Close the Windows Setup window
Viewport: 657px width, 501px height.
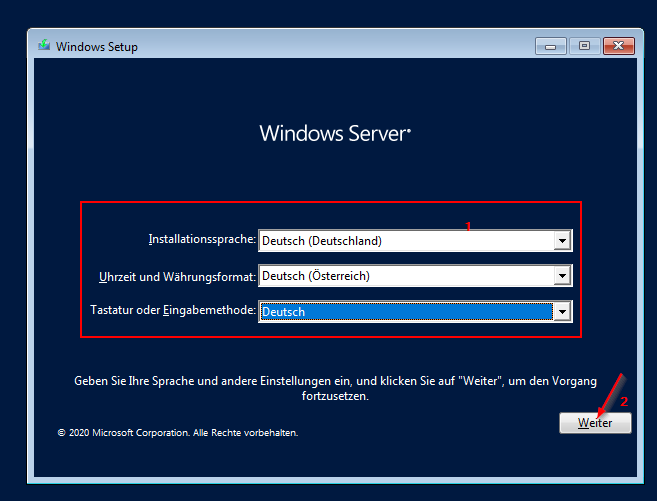[x=618, y=46]
